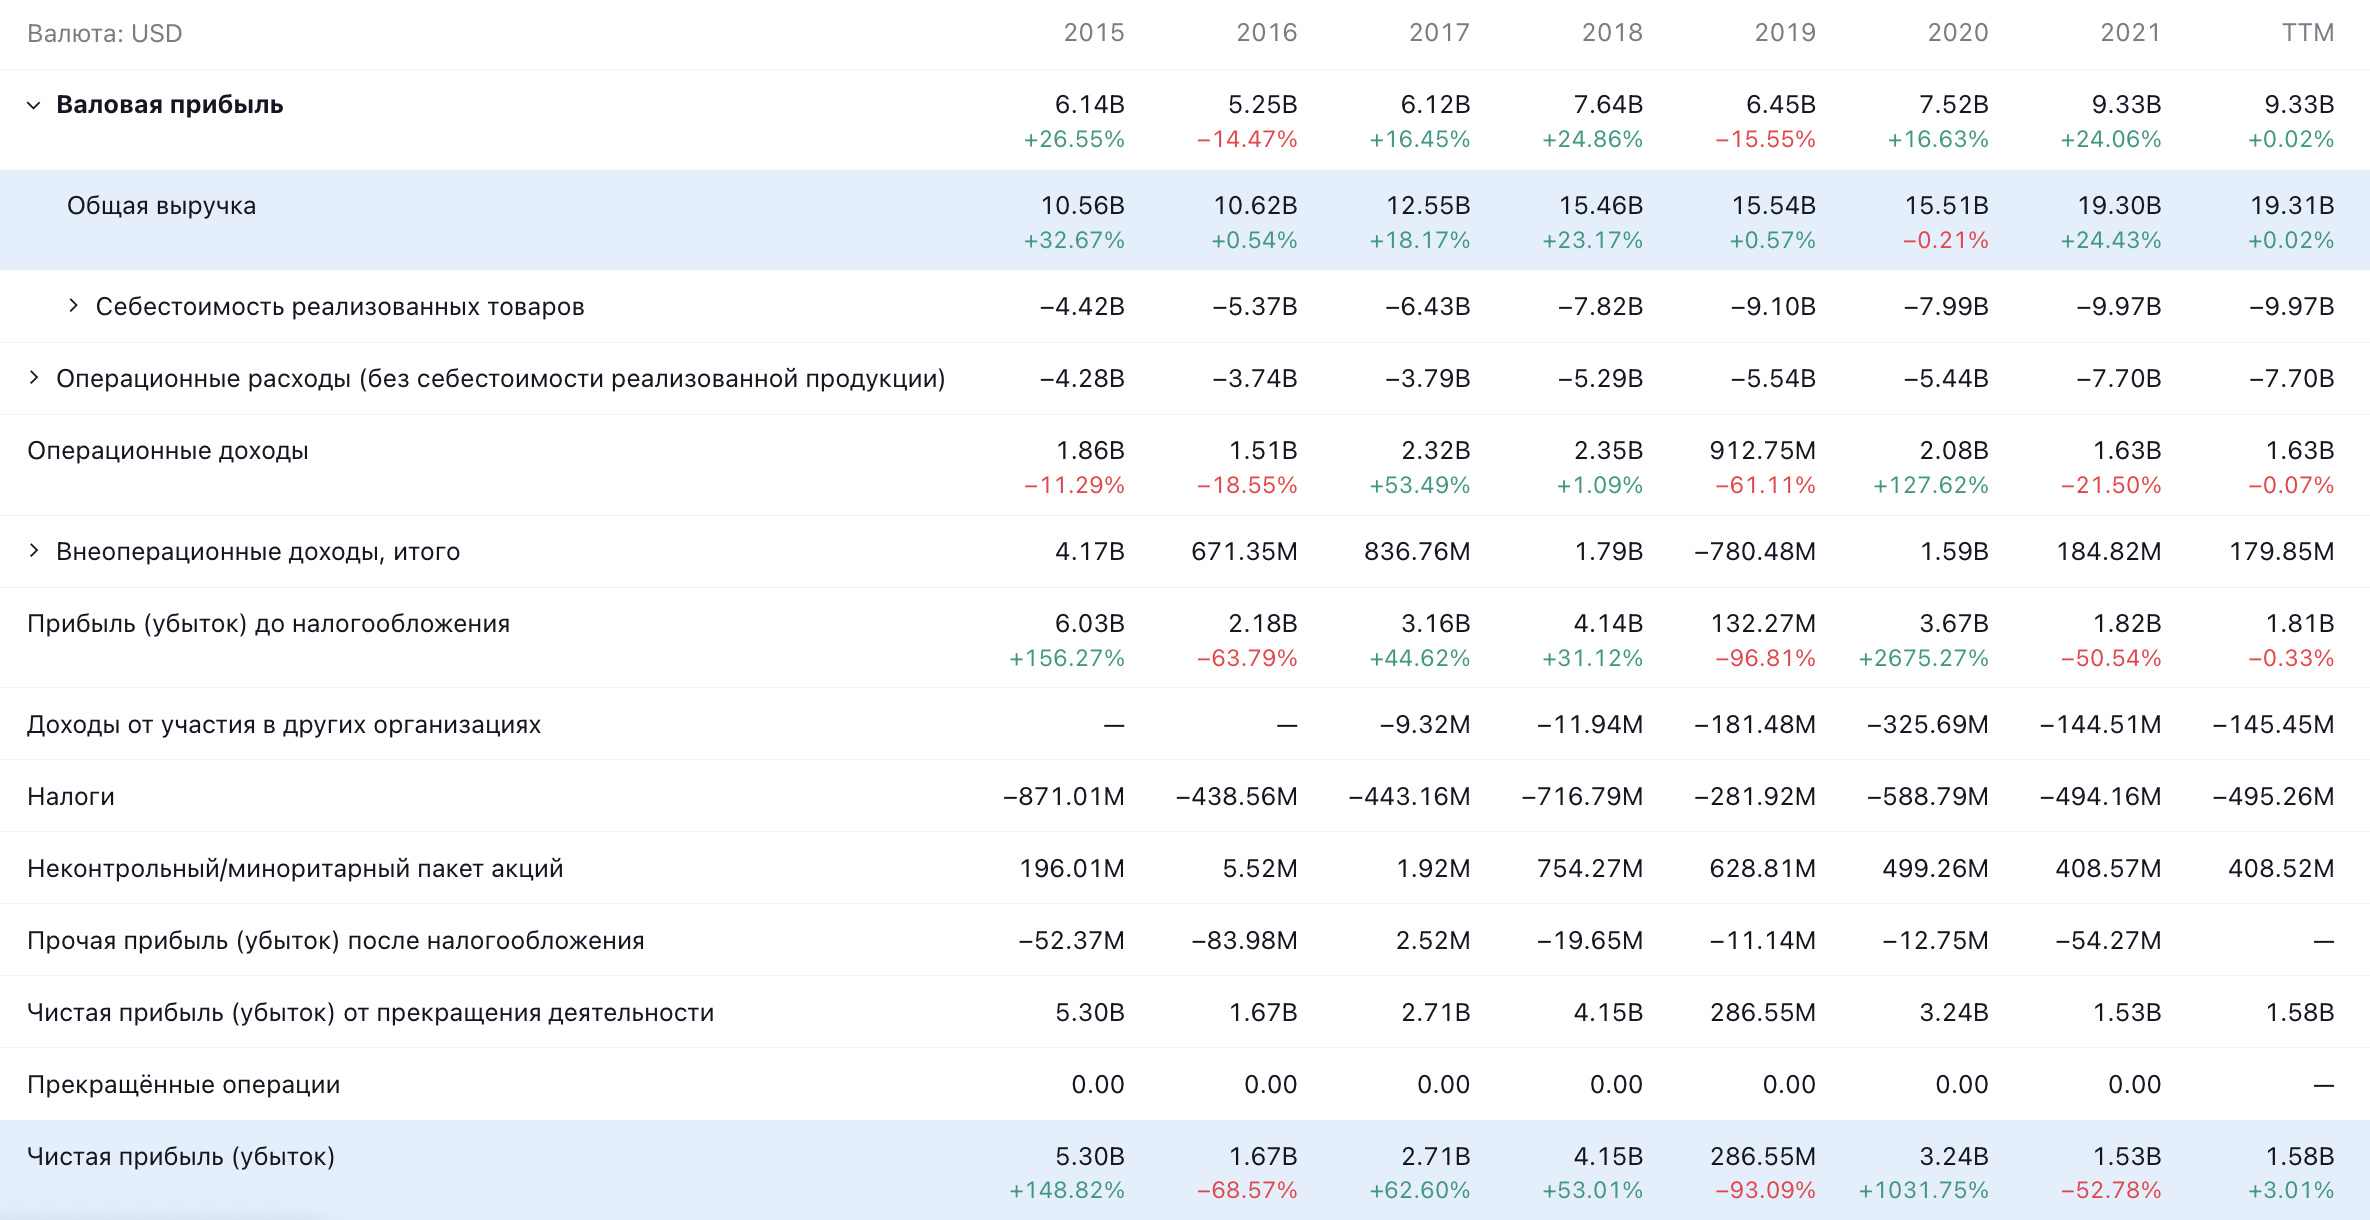This screenshot has width=2370, height=1220.
Task: Click non-operating income −780.48M
Action: 1755,552
